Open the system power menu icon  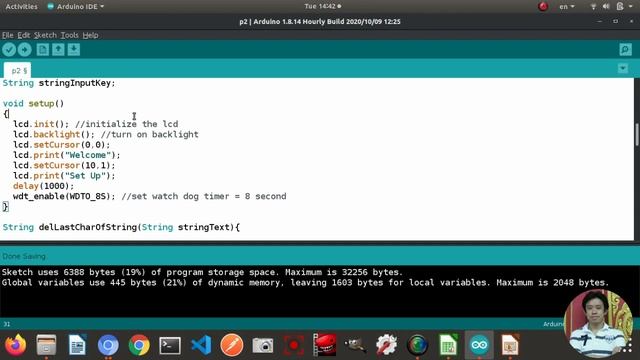620,7
